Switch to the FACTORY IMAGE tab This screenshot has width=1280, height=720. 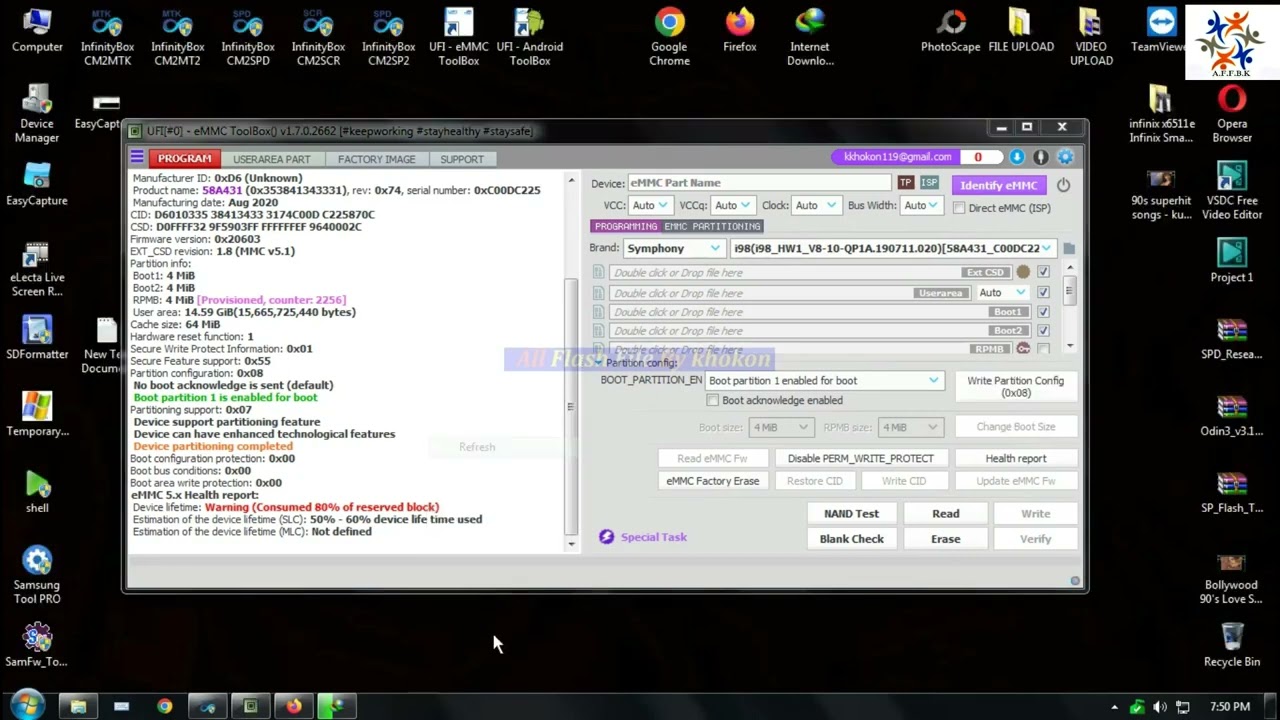point(376,159)
